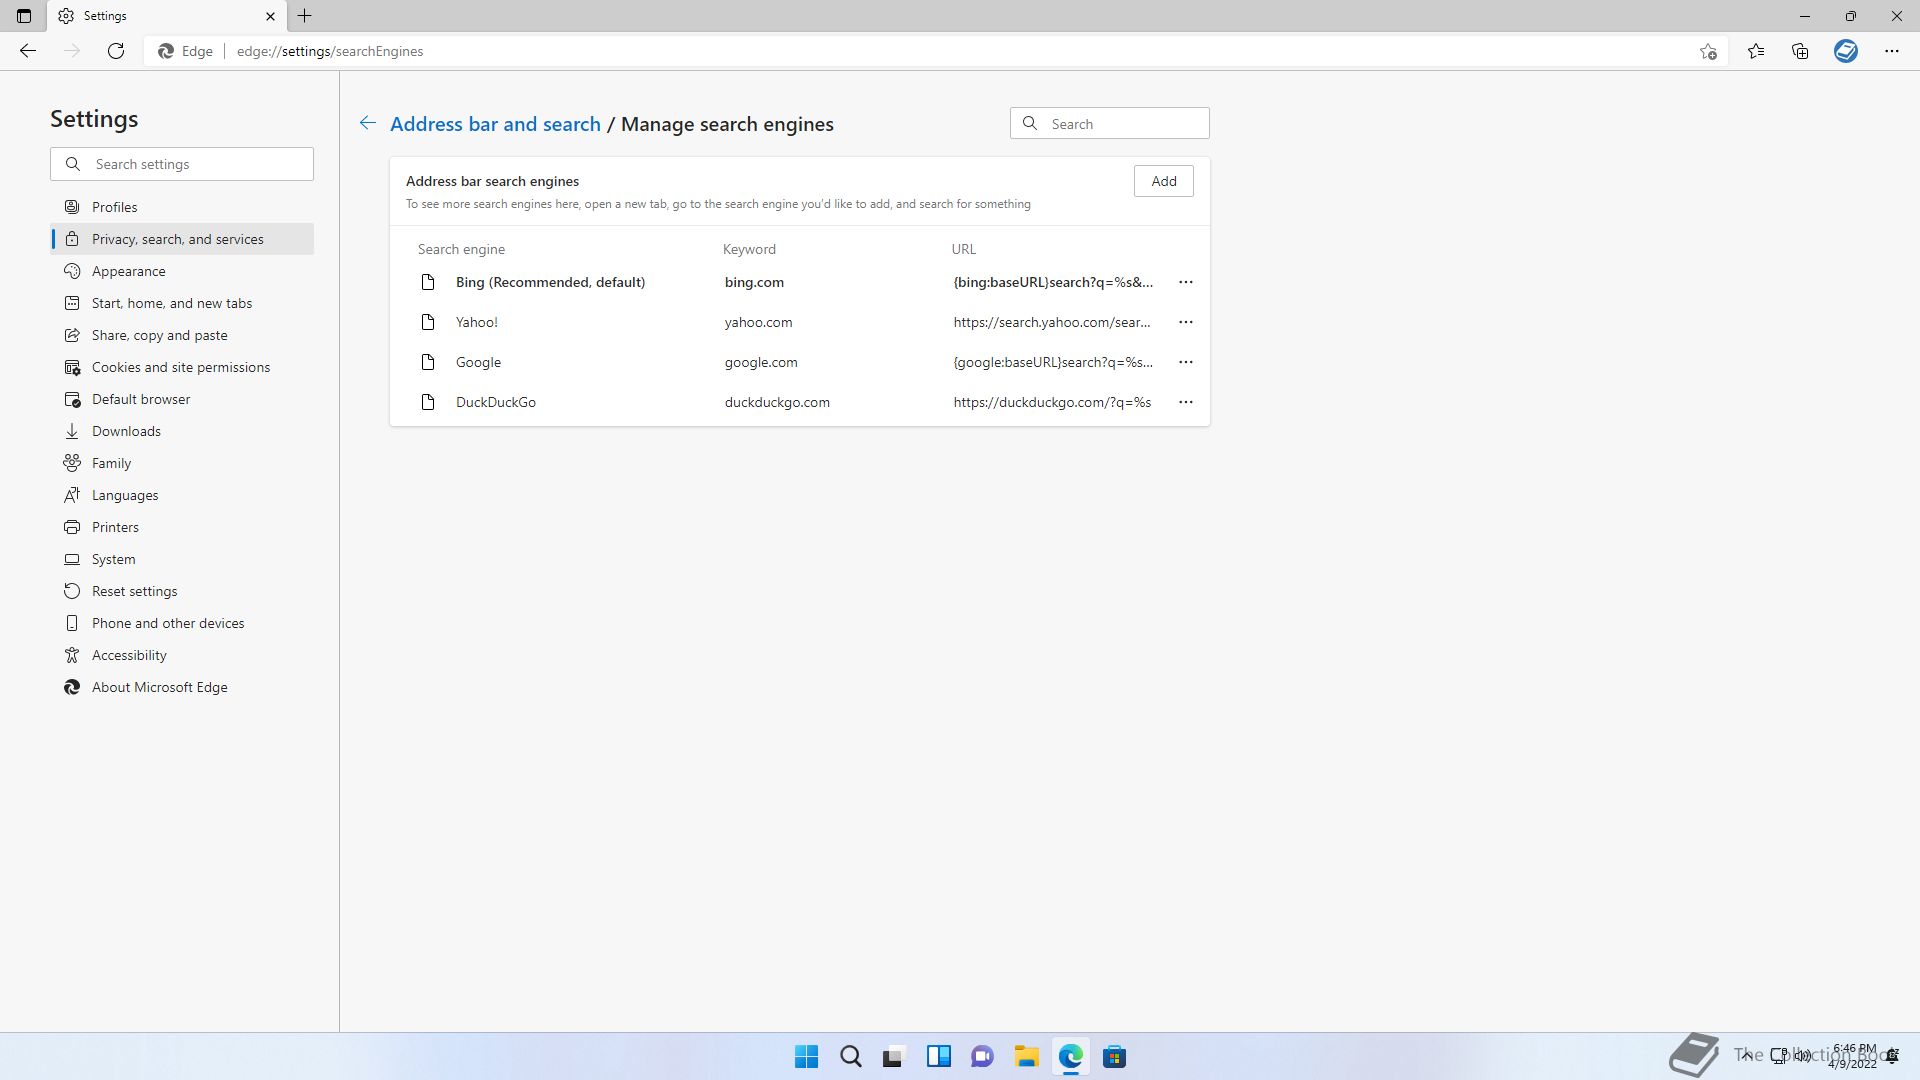Open more actions for Google row
This screenshot has height=1080, width=1920.
(x=1186, y=362)
